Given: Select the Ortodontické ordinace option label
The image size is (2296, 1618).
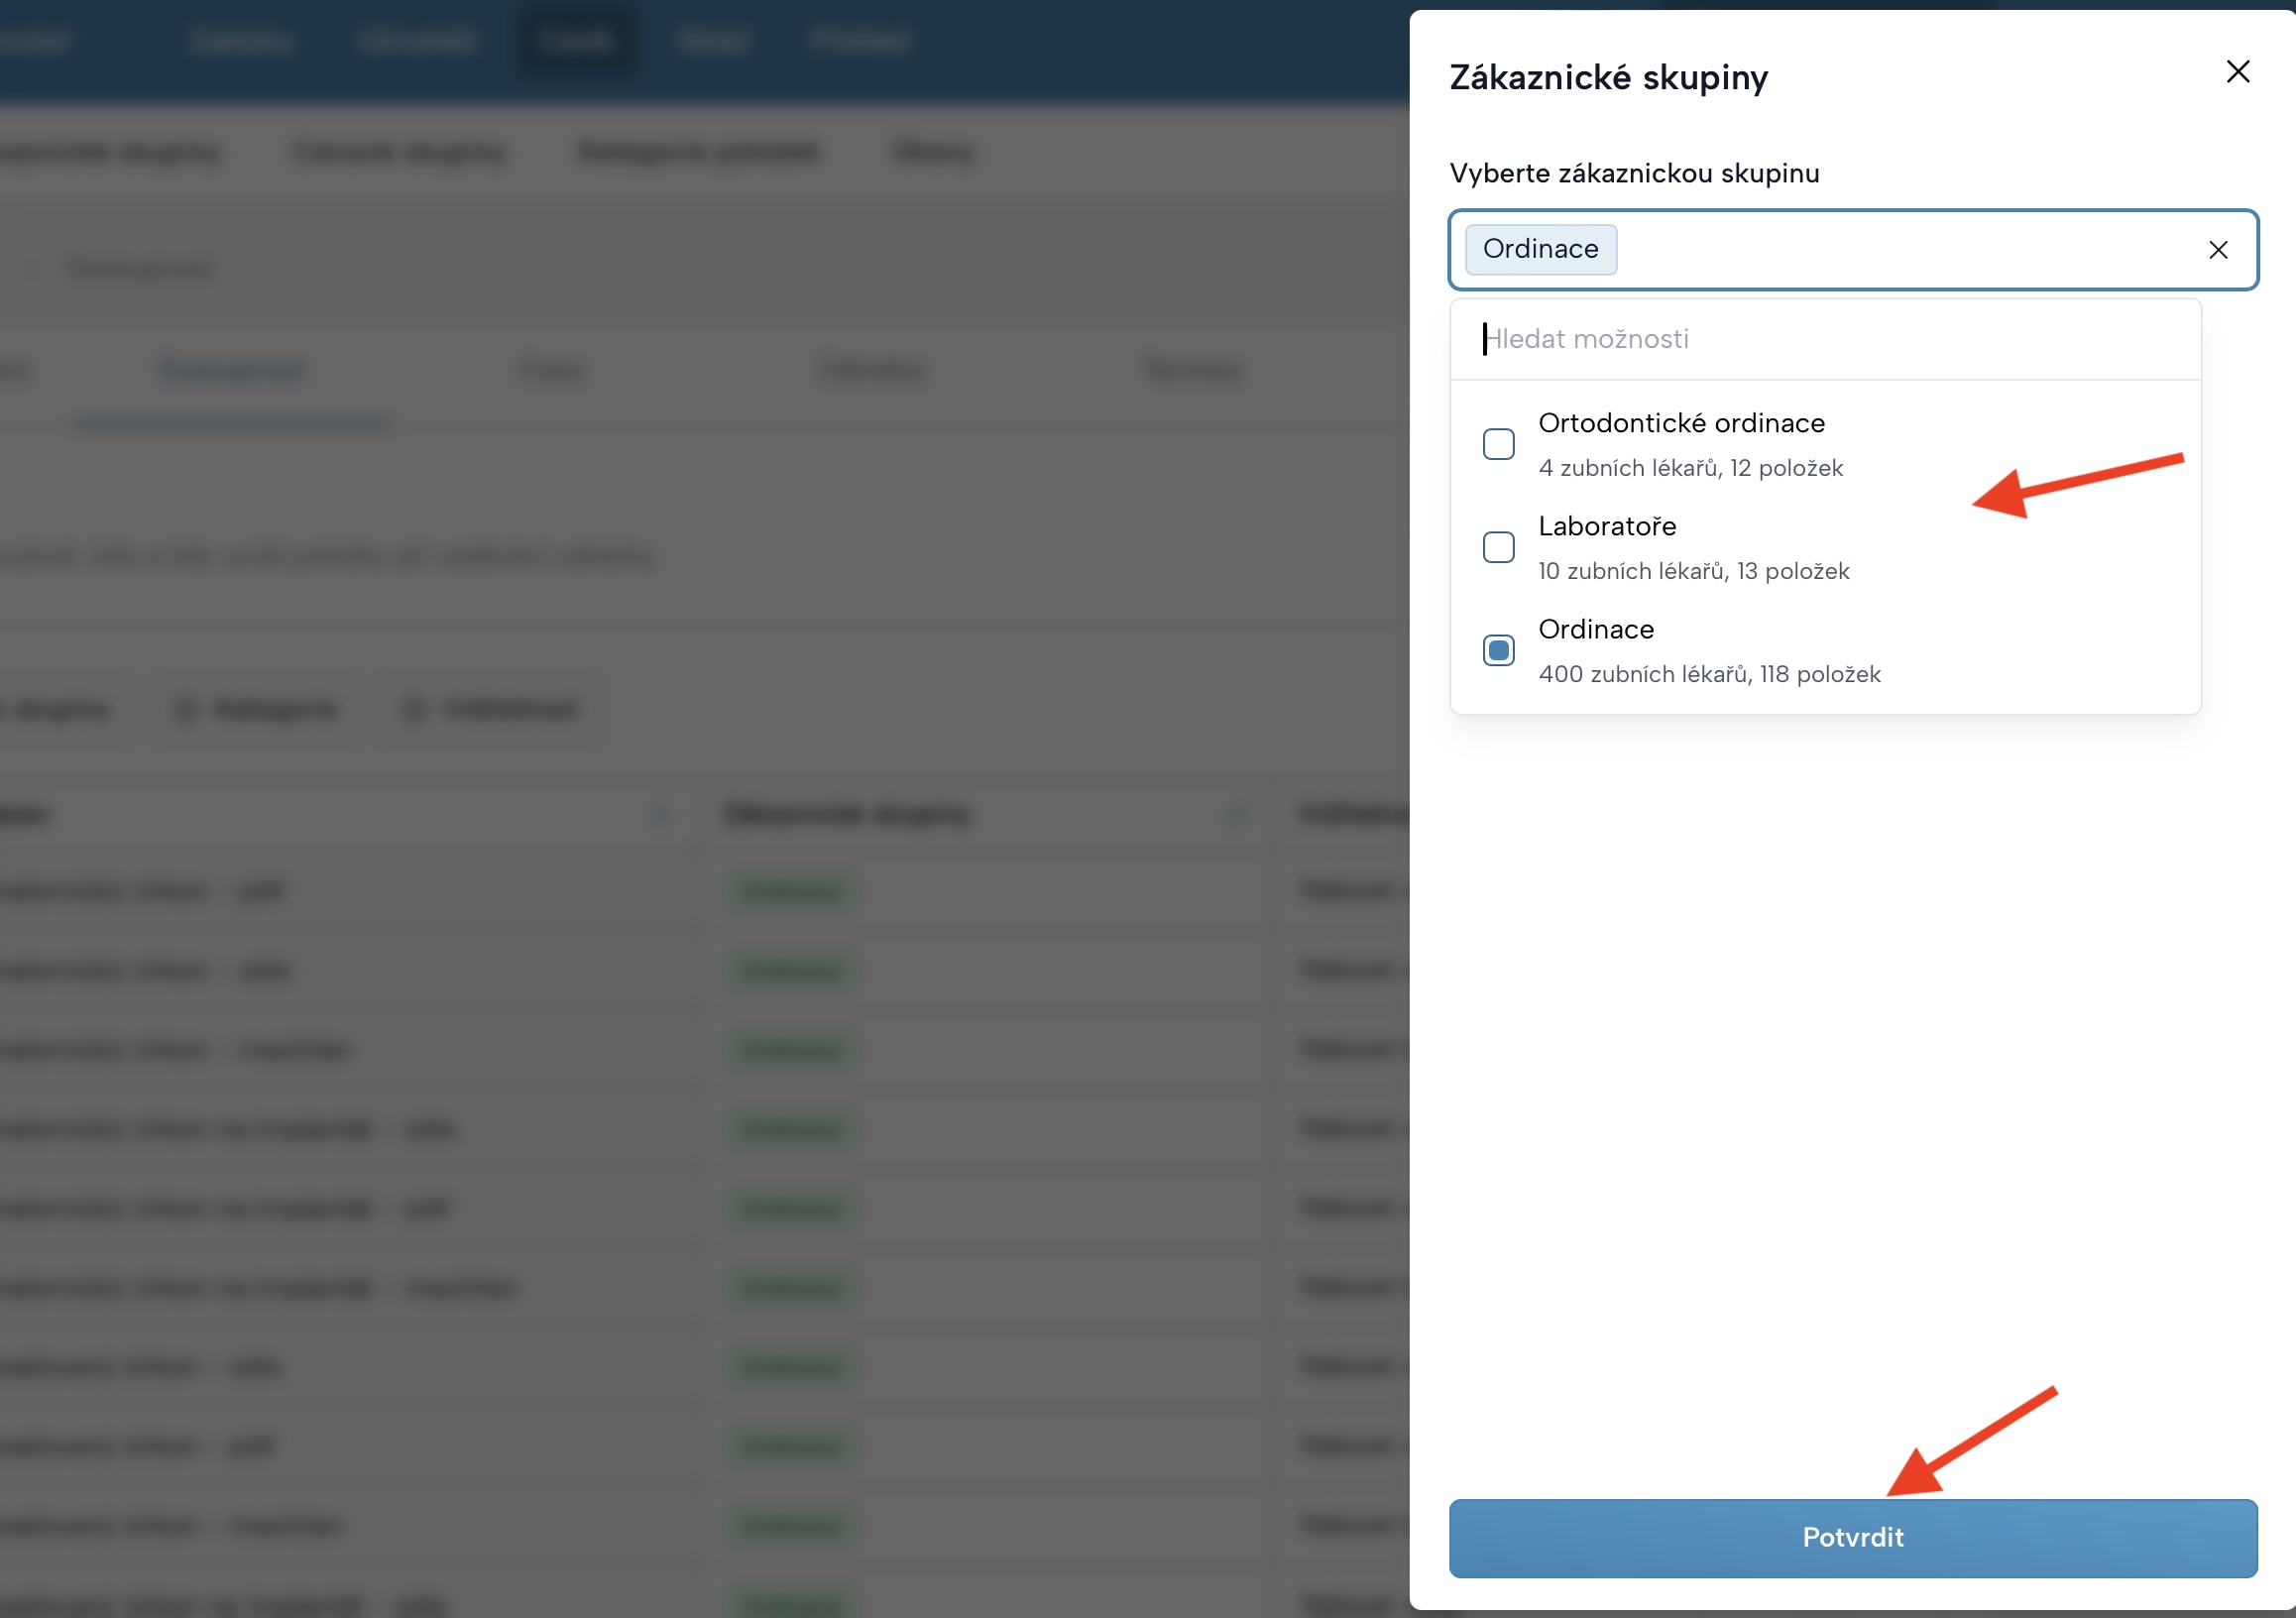Looking at the screenshot, I should click(x=1680, y=423).
